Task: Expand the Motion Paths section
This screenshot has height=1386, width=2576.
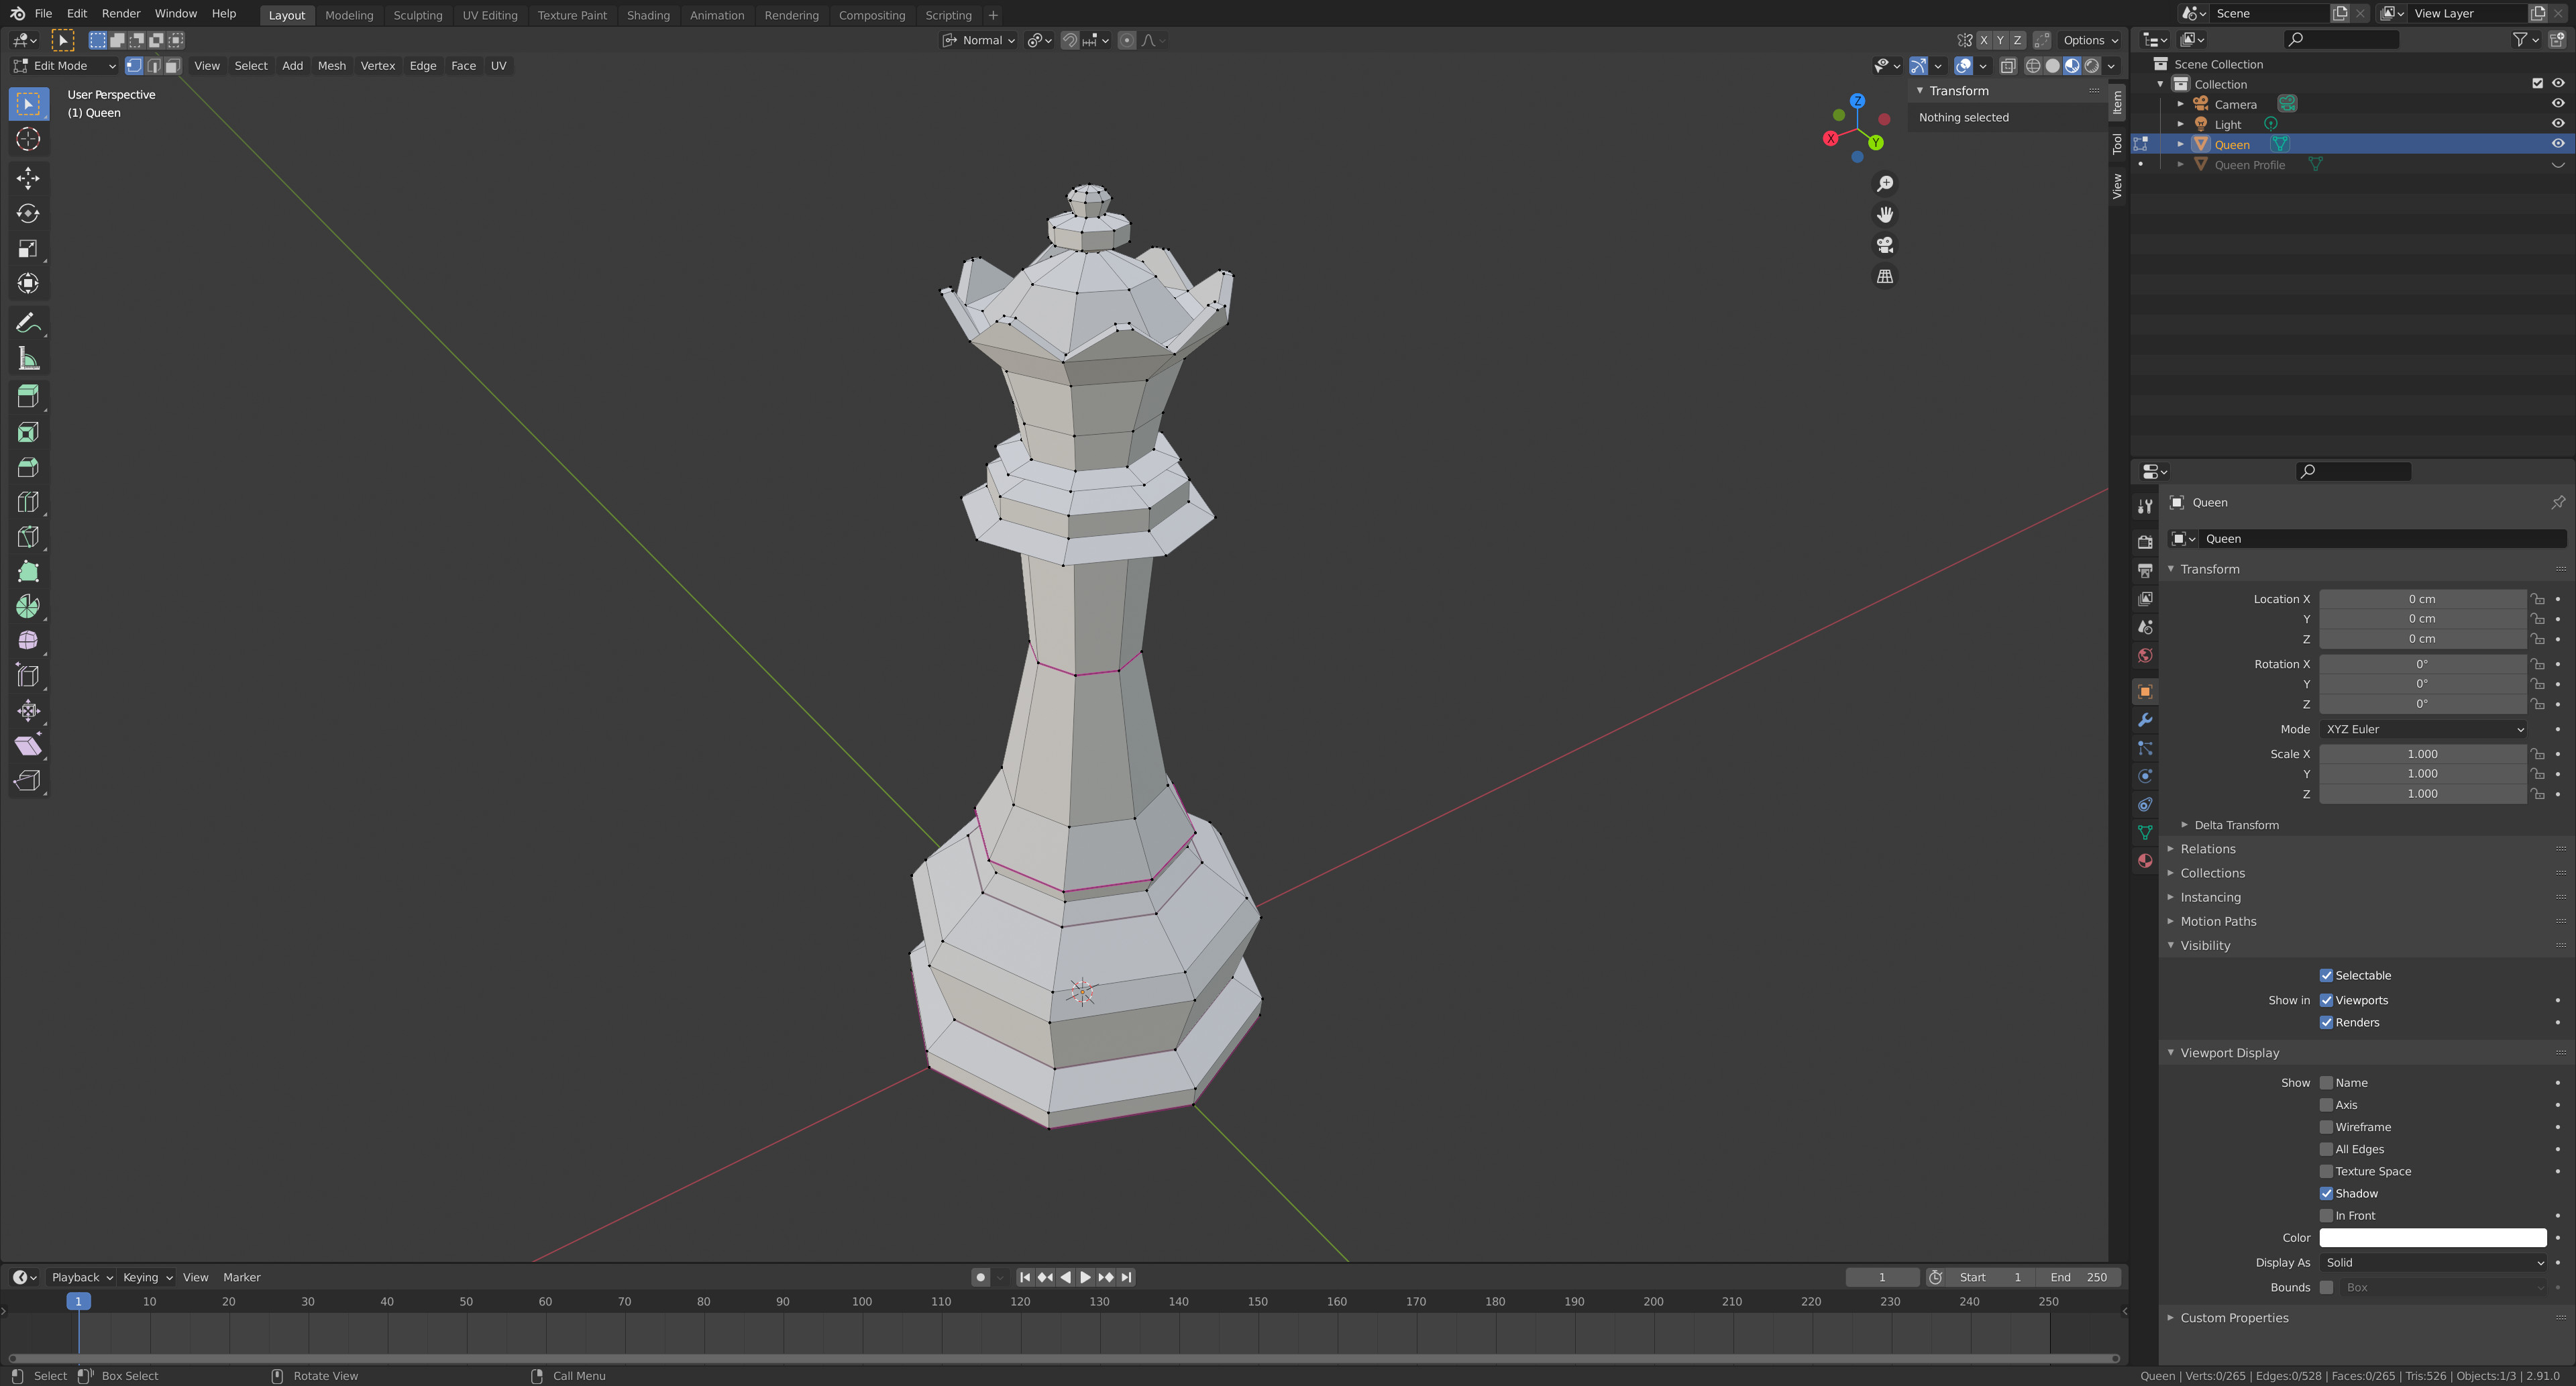Action: pos(2218,921)
